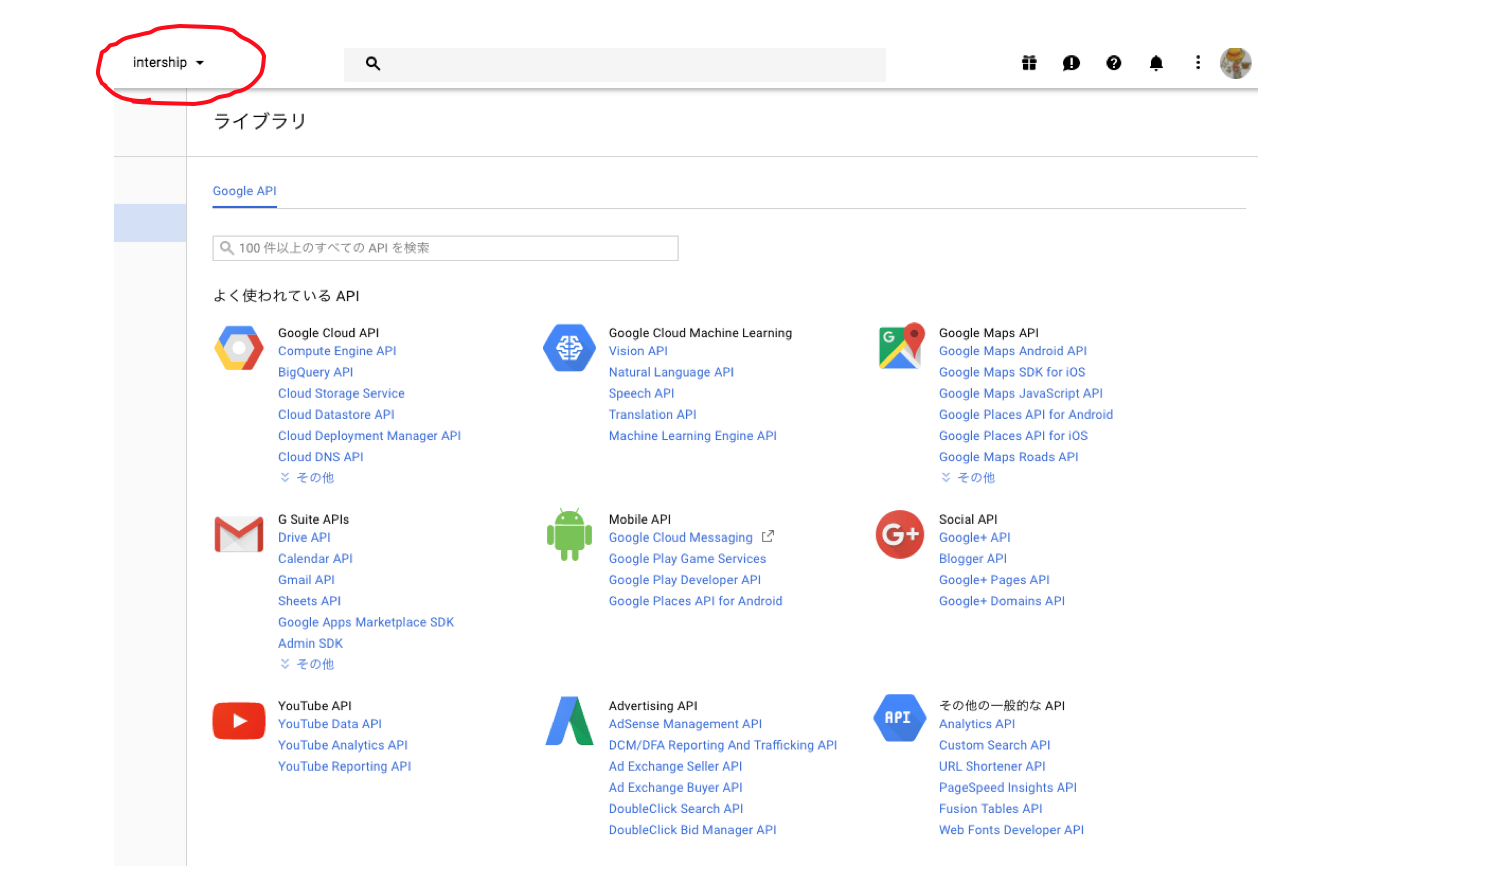Image resolution: width=1502 pixels, height=890 pixels.
Task: Open Analytics API link
Action: pyautogui.click(x=976, y=724)
